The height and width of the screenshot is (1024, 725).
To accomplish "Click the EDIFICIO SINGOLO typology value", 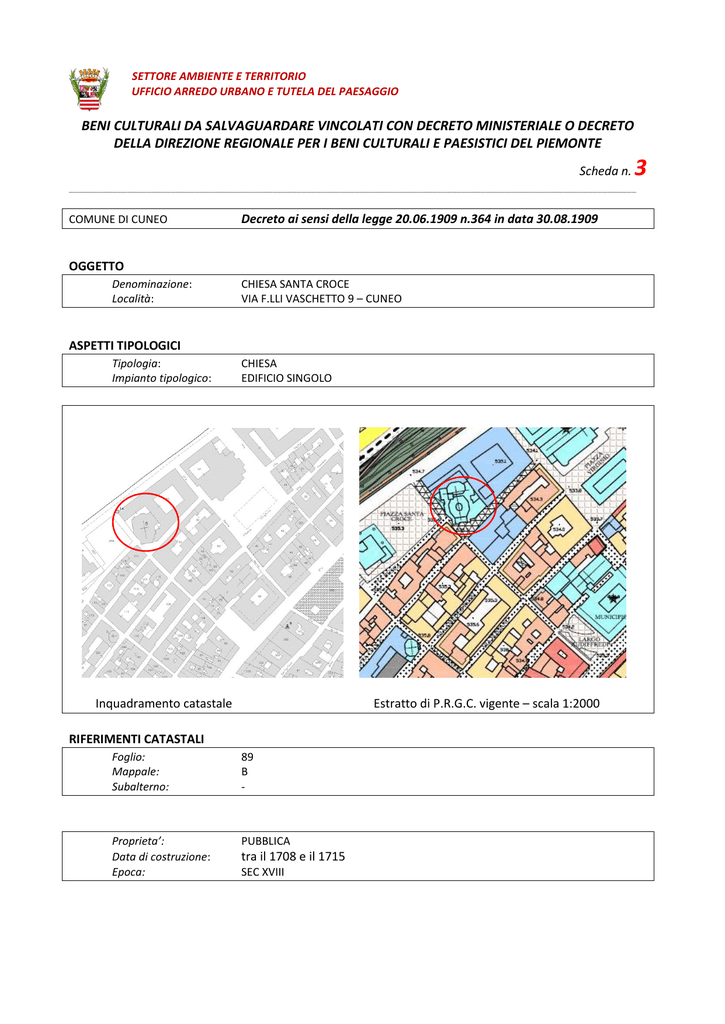I will click(287, 378).
